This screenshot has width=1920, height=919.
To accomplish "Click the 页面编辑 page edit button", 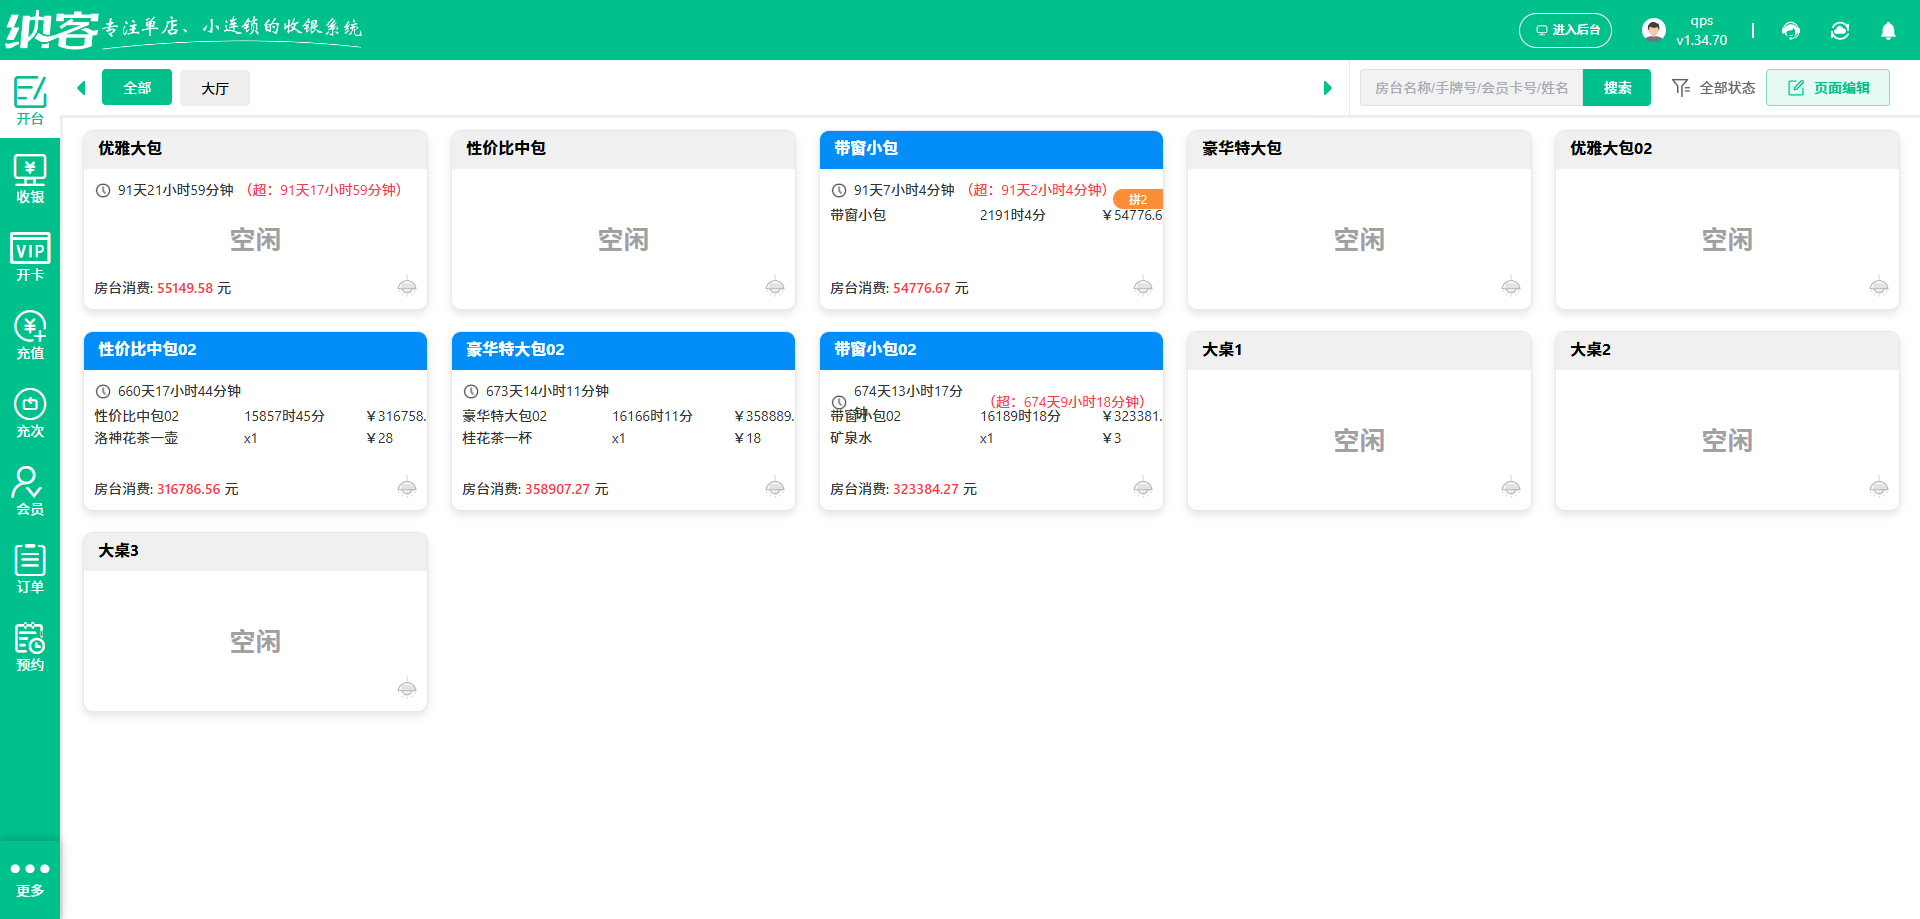I will point(1828,88).
